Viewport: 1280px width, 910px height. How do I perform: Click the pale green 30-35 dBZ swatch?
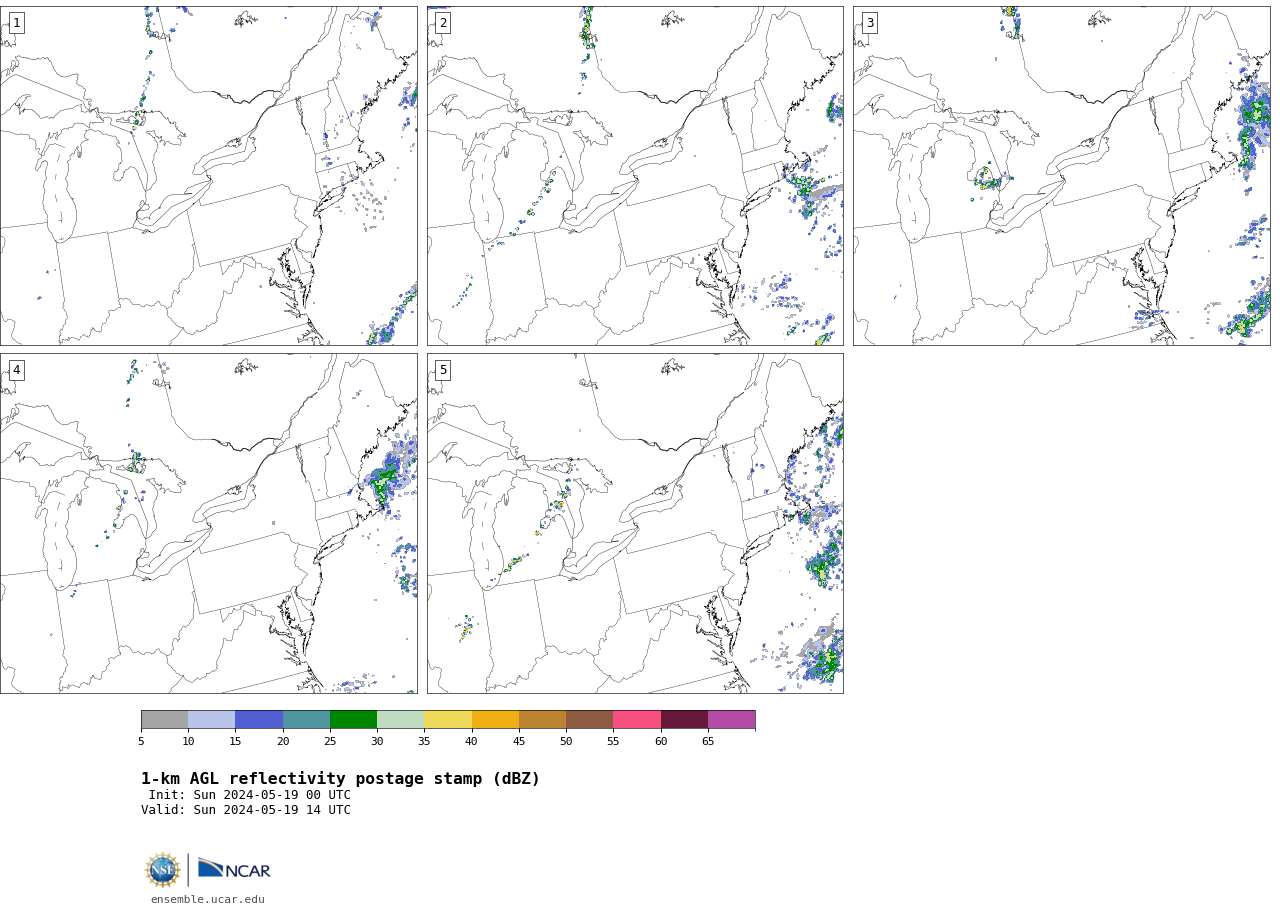click(x=400, y=720)
